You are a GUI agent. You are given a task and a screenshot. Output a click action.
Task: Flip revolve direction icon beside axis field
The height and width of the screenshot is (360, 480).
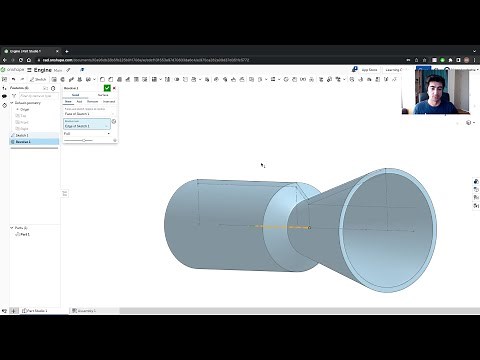click(114, 122)
